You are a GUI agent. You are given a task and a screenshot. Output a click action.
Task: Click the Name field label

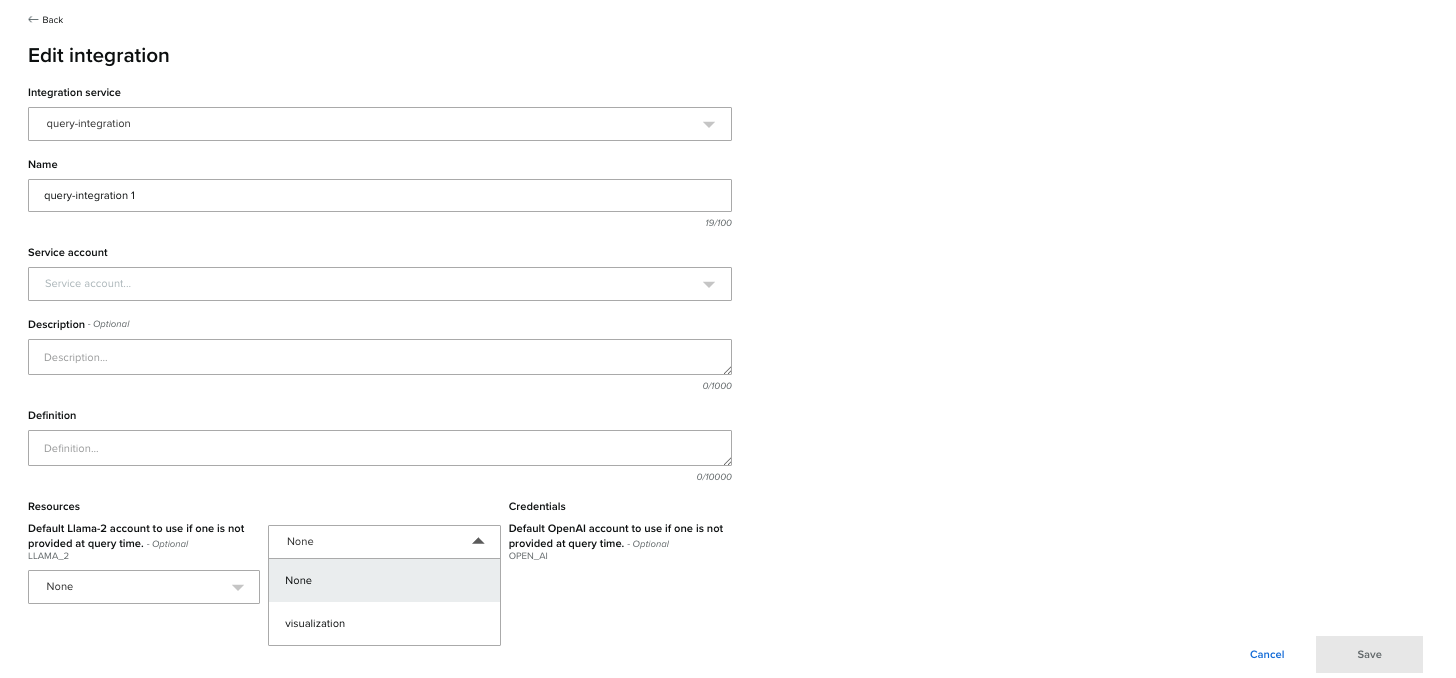pos(43,164)
